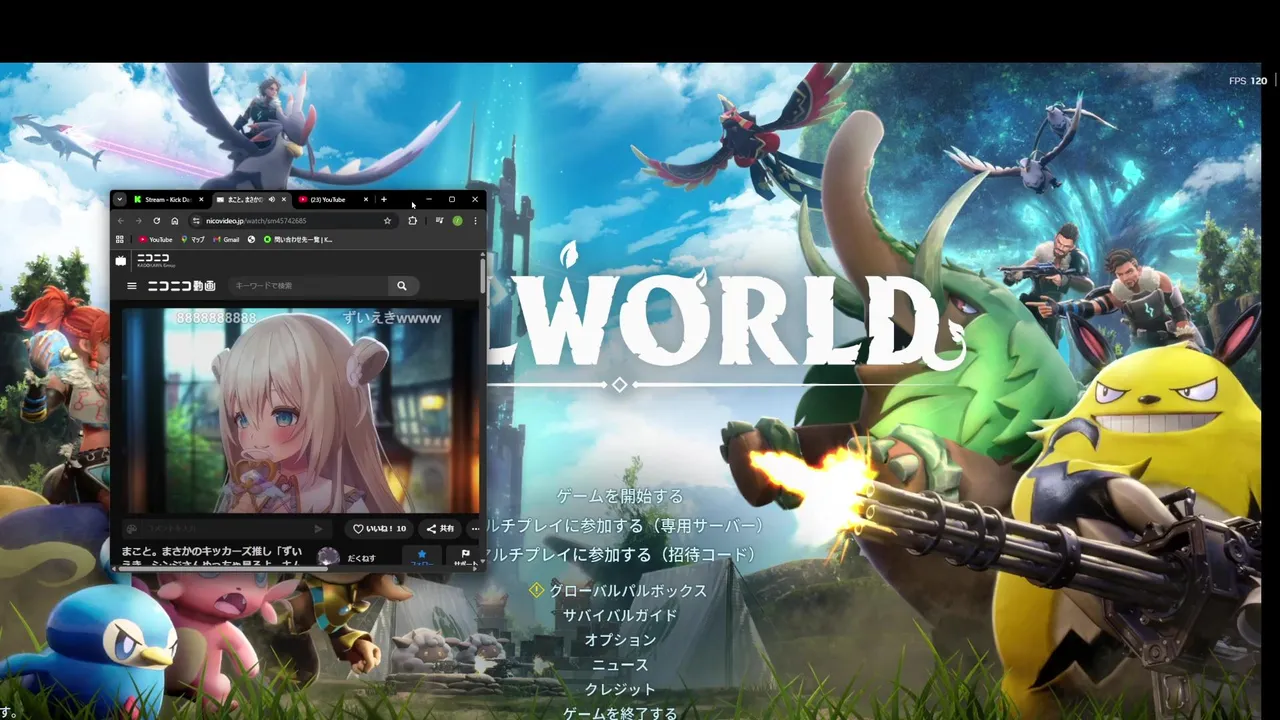The height and width of the screenshot is (720, 1280).
Task: Click the ニコニコ動画 site logo
Action: click(x=181, y=286)
